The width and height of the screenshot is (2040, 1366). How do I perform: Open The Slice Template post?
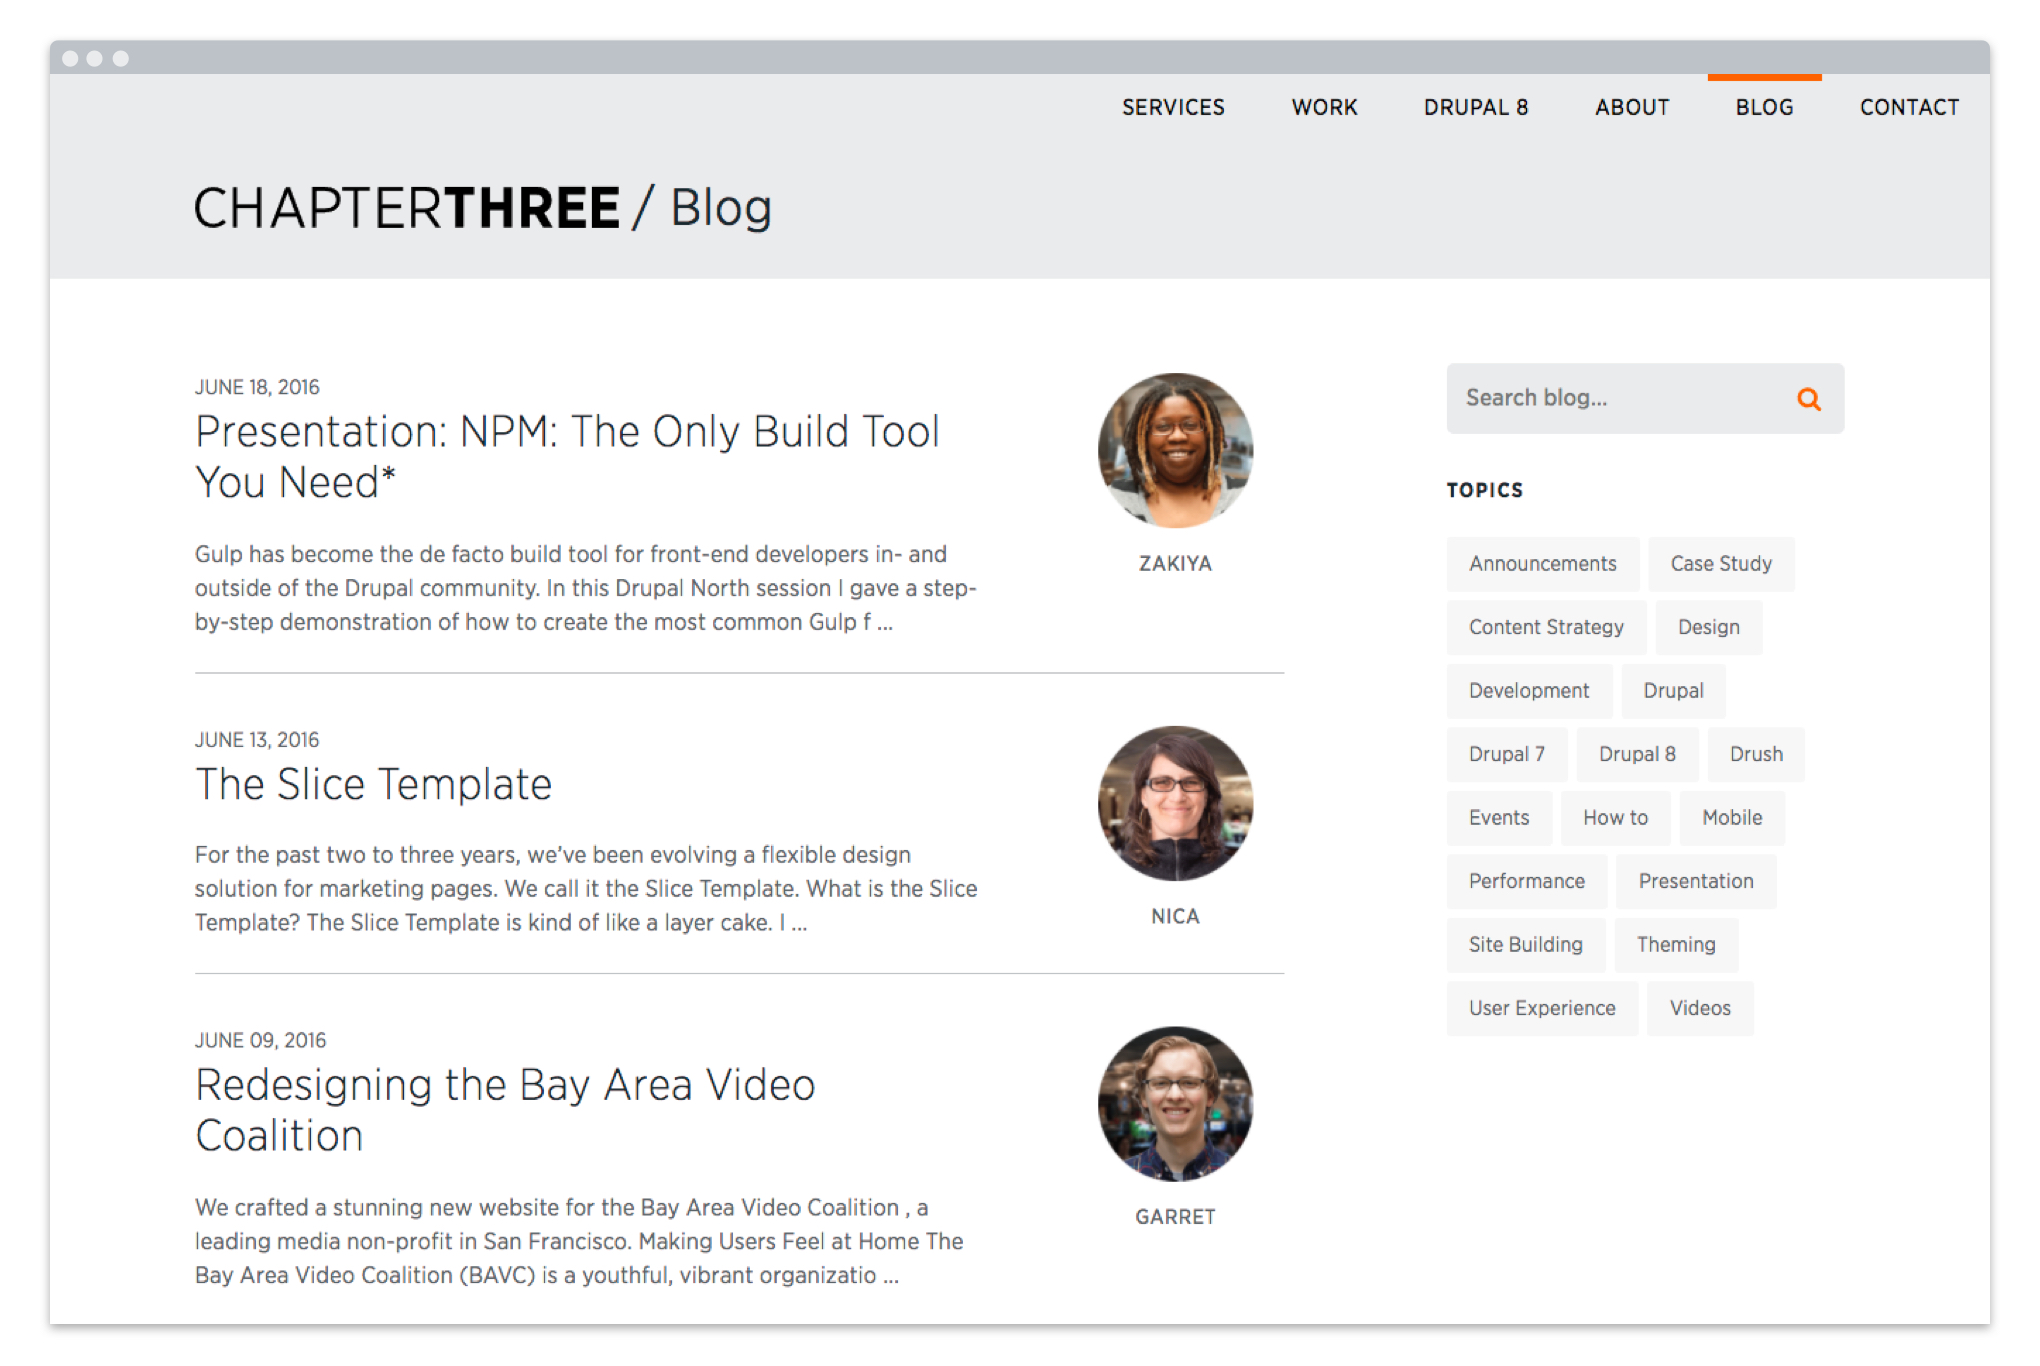click(373, 784)
